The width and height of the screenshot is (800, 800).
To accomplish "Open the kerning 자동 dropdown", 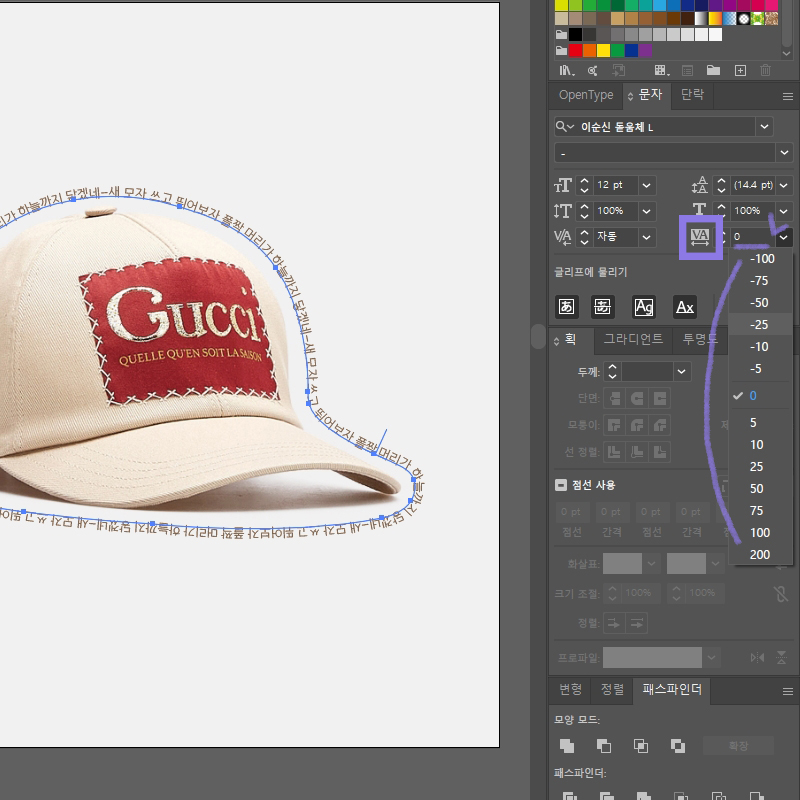I will click(x=646, y=237).
